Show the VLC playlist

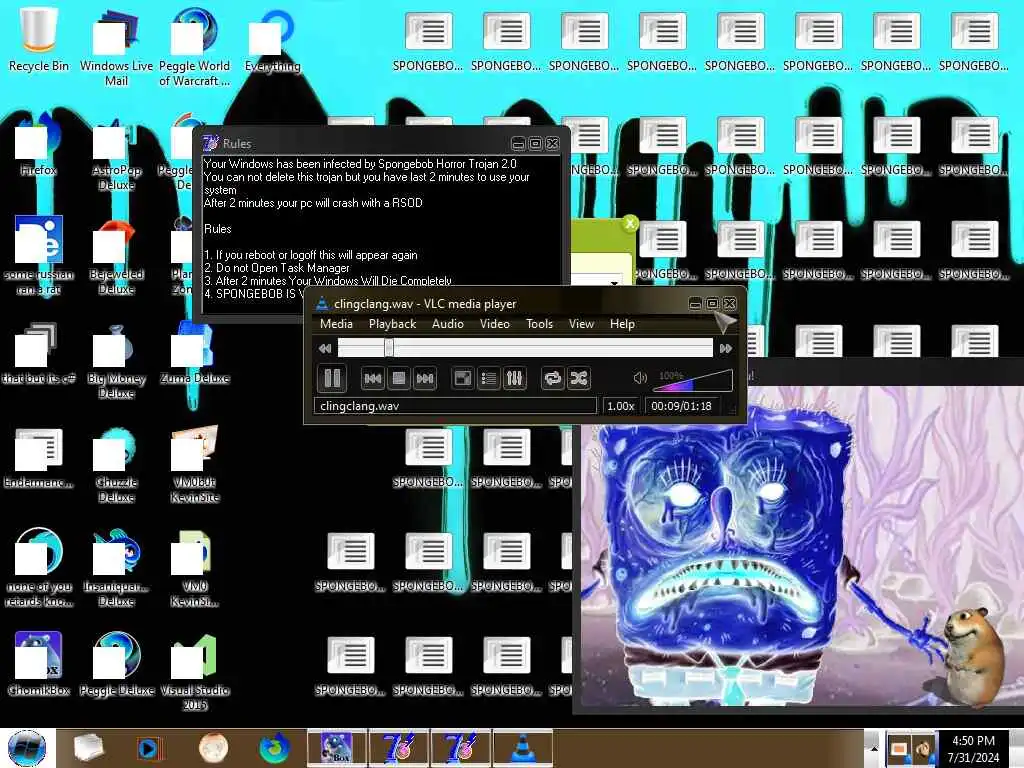coord(488,379)
